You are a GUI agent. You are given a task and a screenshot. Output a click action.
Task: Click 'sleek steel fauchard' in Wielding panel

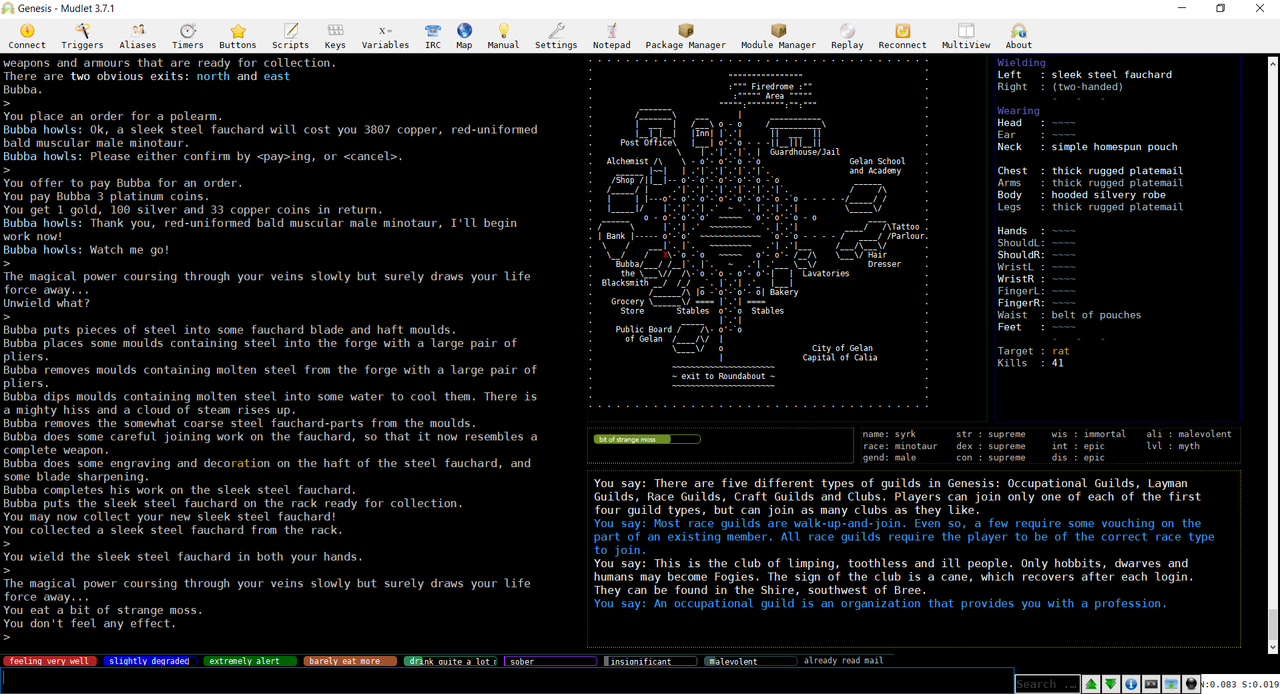click(1111, 75)
